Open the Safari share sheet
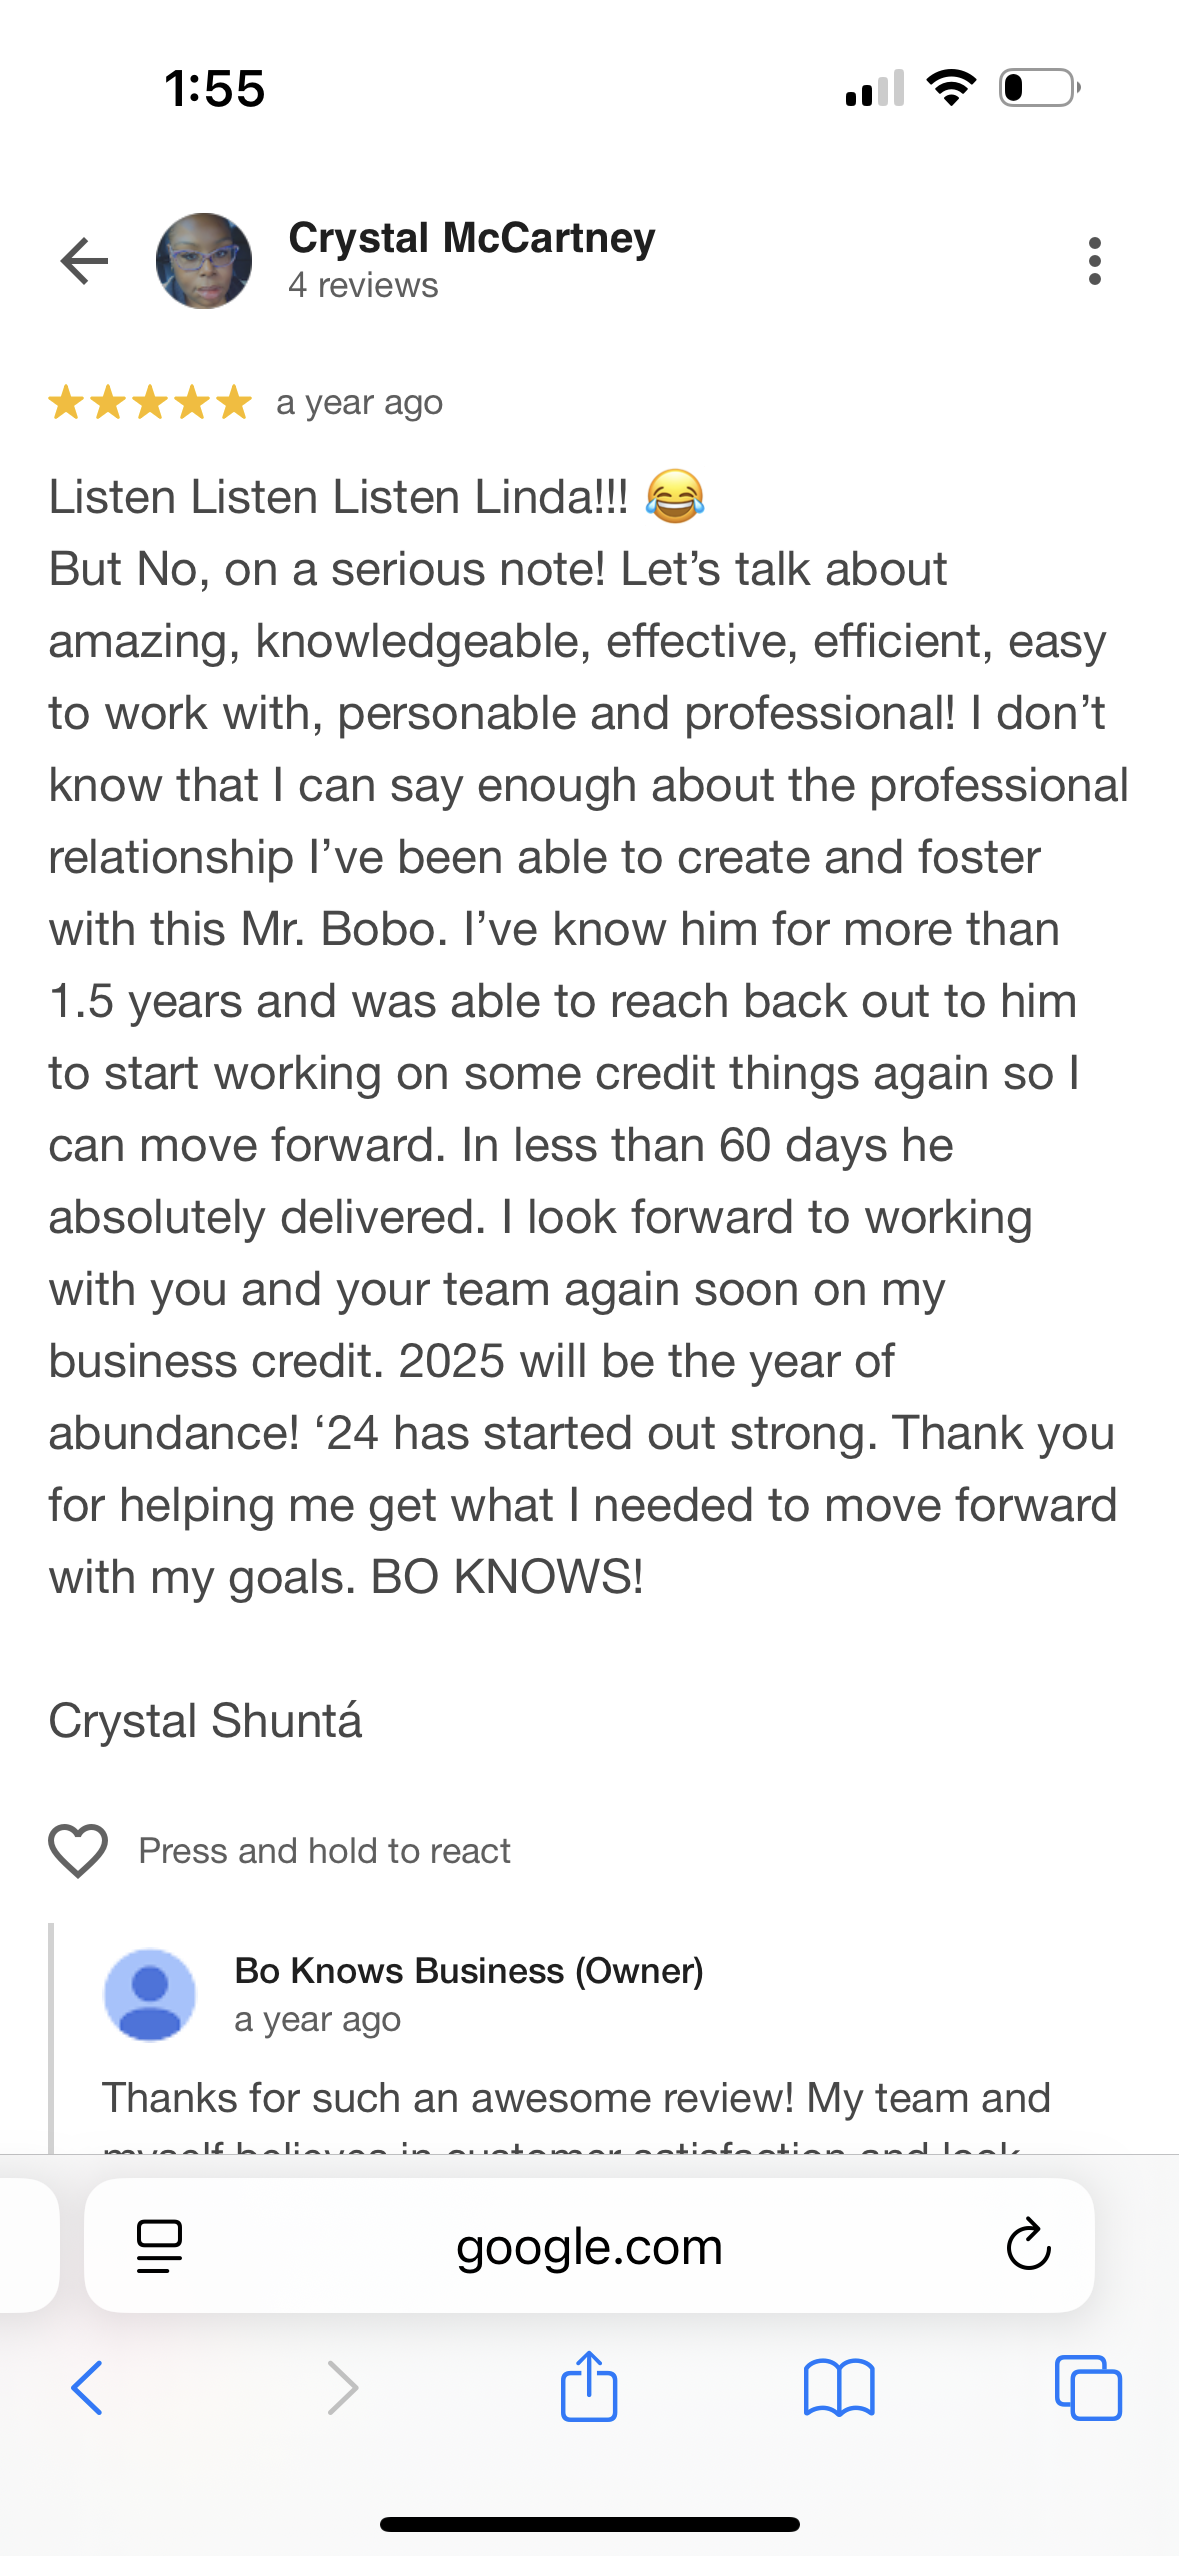The image size is (1179, 2556). click(x=589, y=2386)
